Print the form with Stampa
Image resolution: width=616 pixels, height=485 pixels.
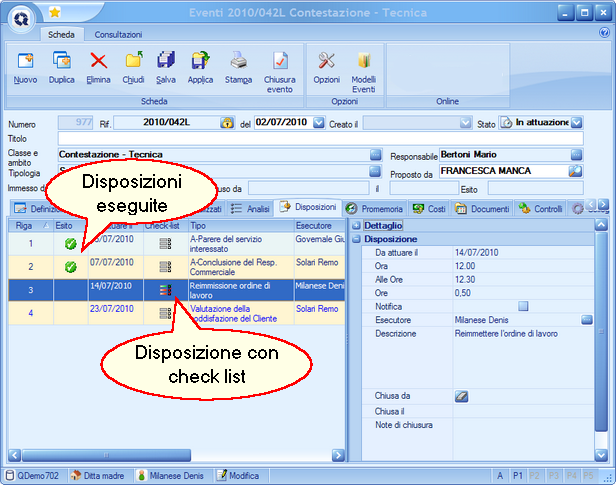coord(238,66)
